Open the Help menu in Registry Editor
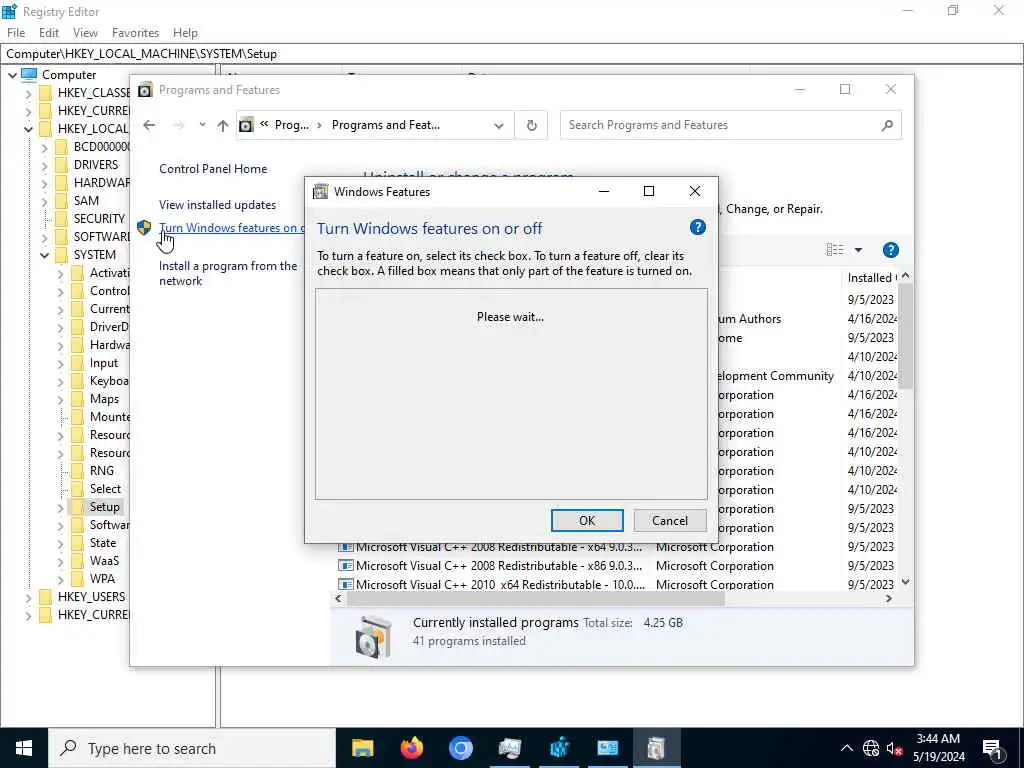 [x=185, y=33]
